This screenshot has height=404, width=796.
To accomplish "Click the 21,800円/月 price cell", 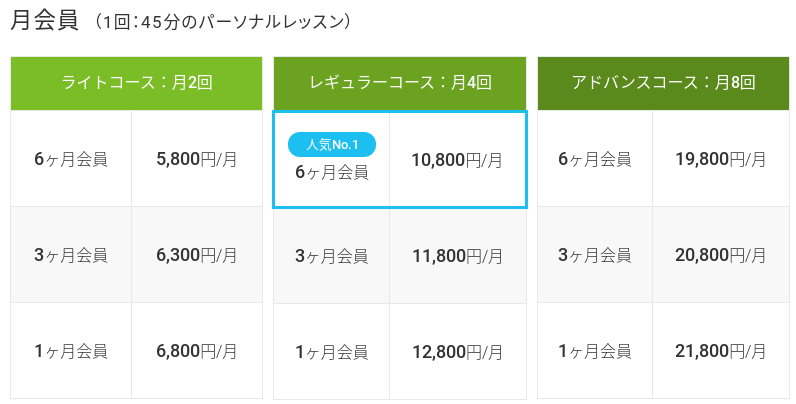I will [721, 351].
